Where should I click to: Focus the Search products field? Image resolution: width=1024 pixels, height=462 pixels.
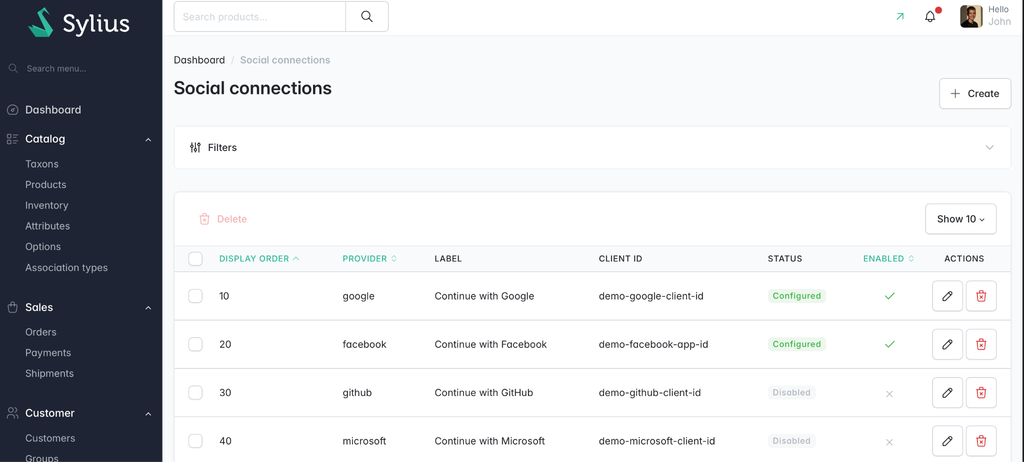click(x=259, y=16)
